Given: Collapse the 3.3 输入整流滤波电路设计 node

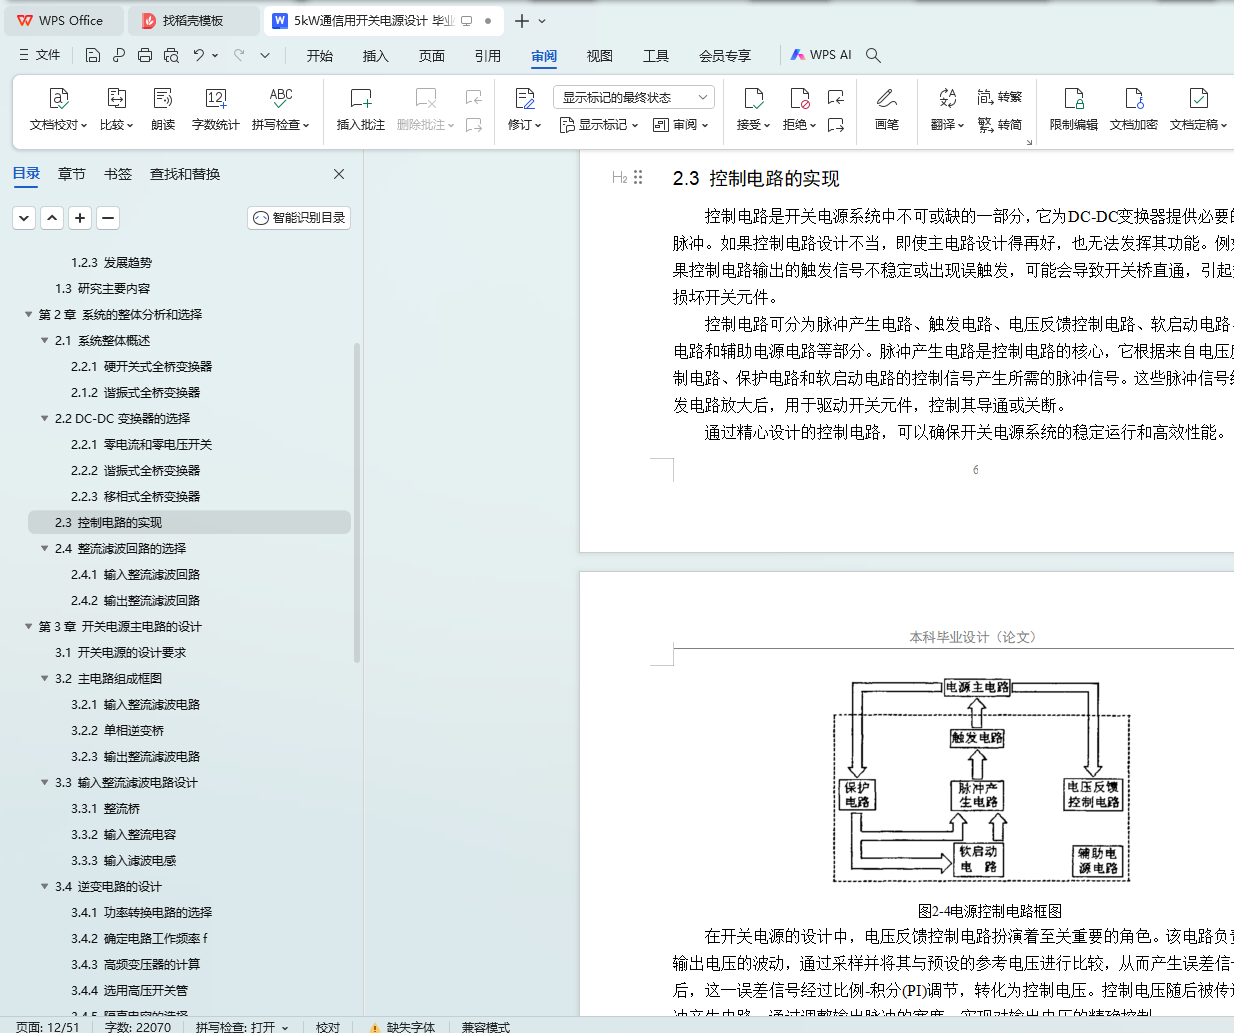Looking at the screenshot, I should point(44,782).
